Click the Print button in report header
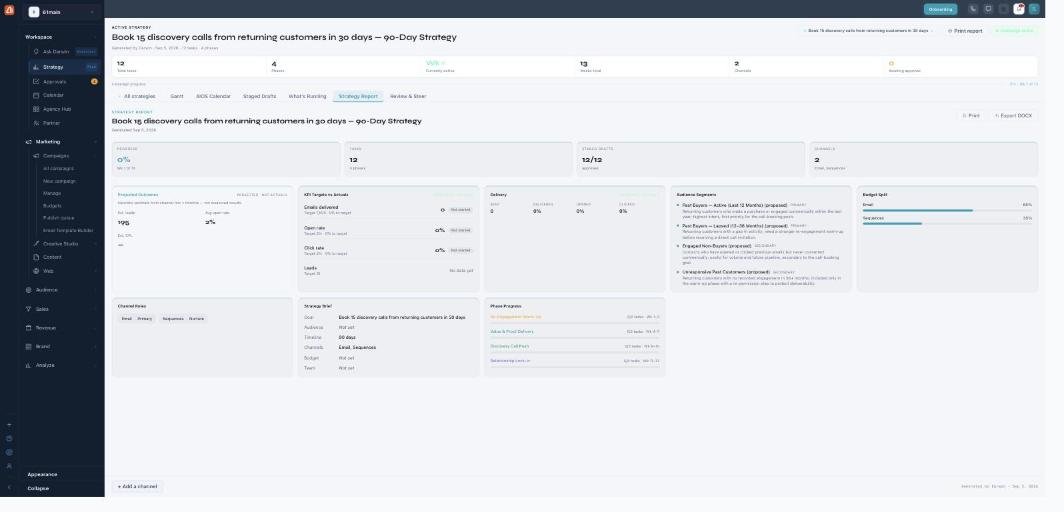 (971, 116)
